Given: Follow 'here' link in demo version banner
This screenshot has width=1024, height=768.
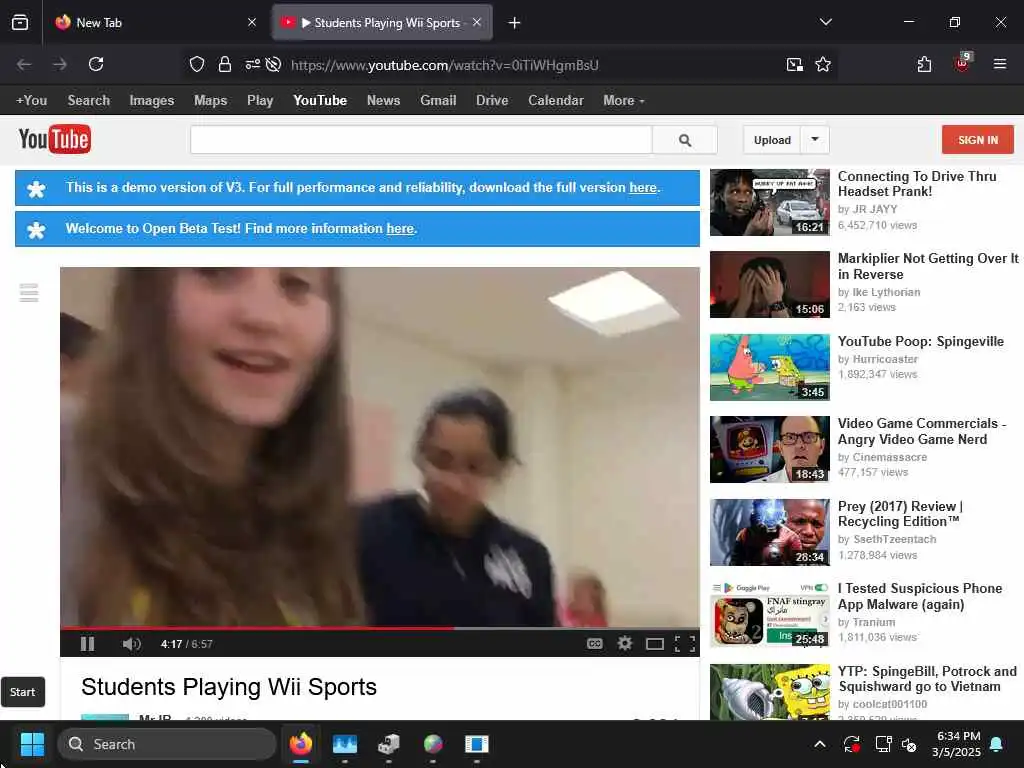Looking at the screenshot, I should click(x=643, y=187).
